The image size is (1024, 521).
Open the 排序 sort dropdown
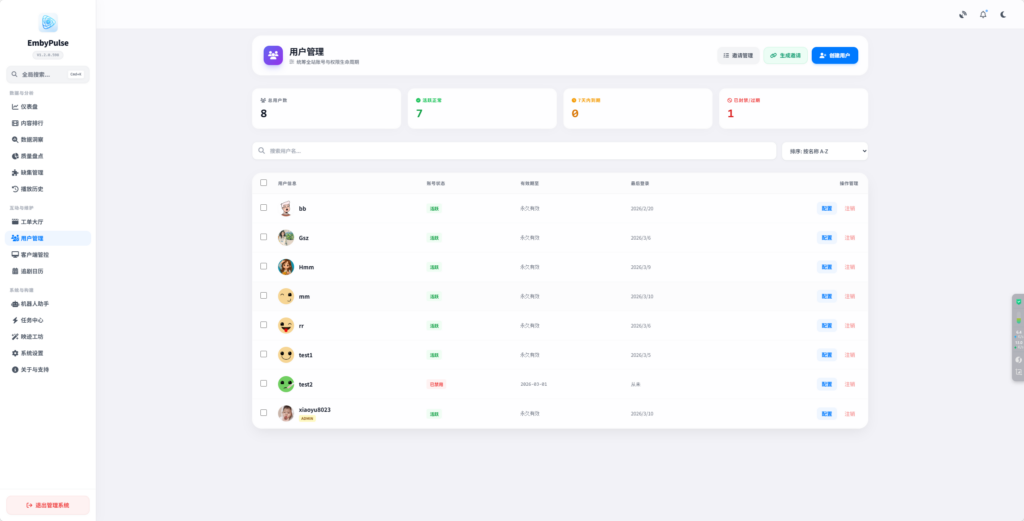coord(825,151)
